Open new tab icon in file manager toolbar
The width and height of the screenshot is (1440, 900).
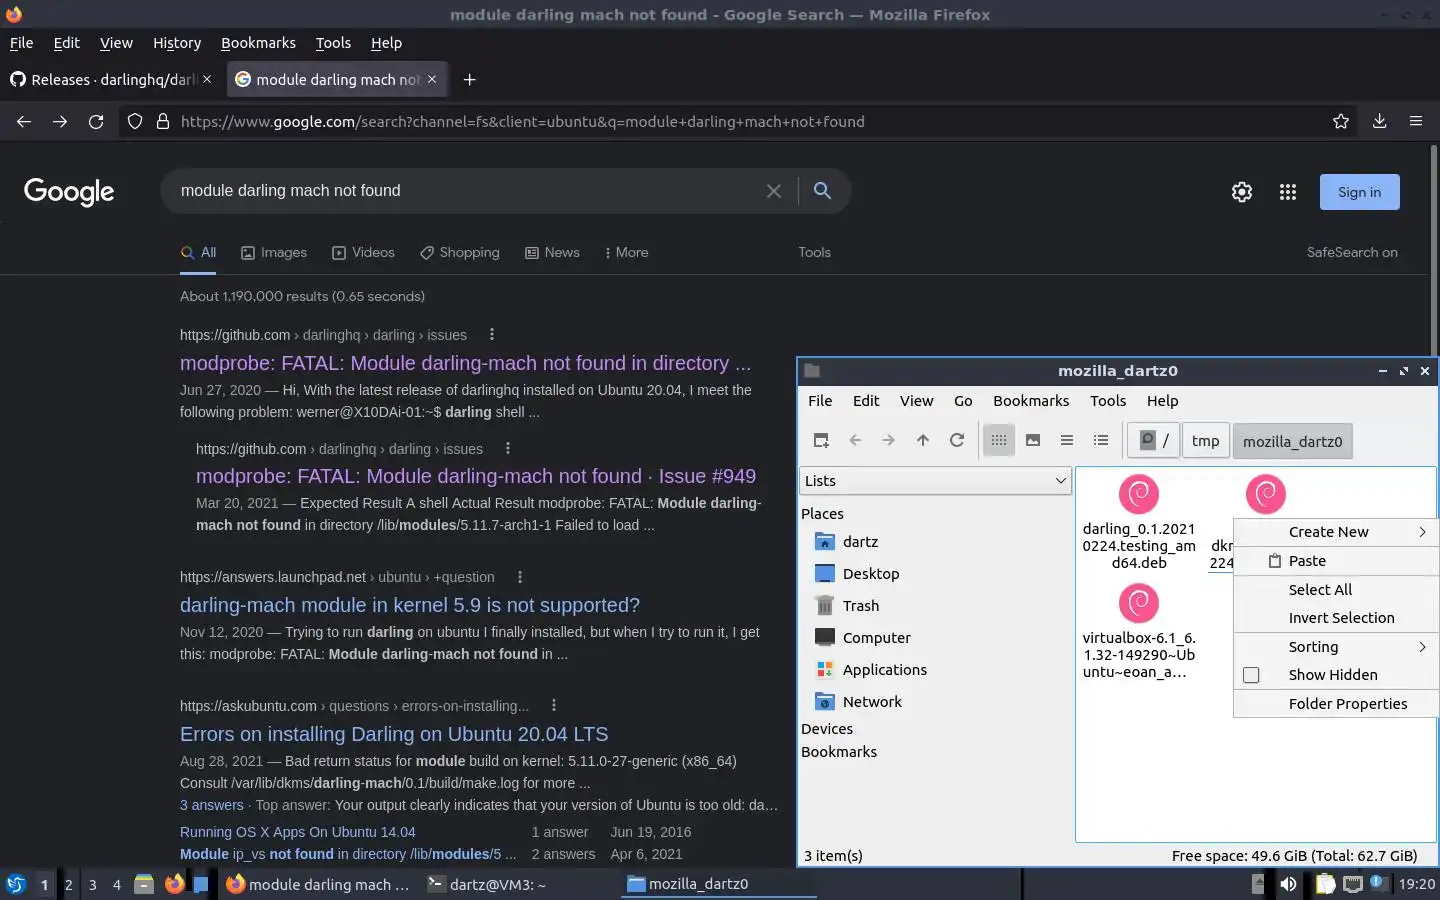click(821, 440)
